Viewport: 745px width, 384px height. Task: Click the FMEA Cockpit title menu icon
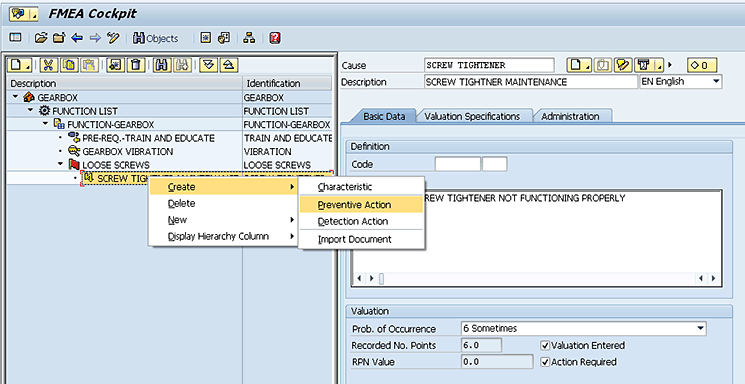coord(23,14)
